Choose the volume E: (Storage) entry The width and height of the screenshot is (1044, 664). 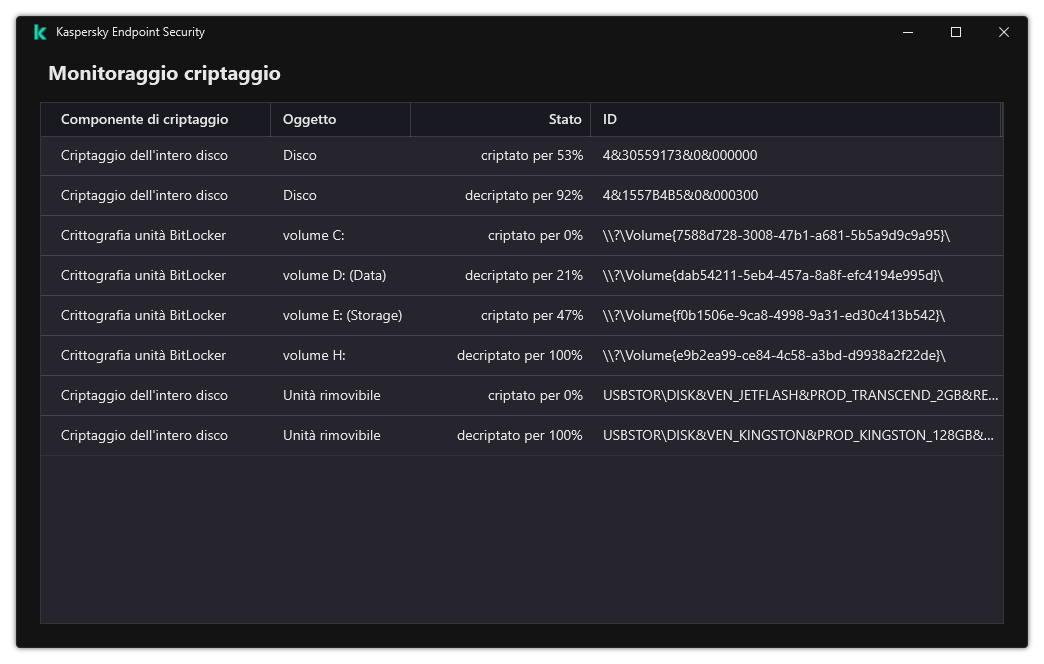tap(342, 315)
